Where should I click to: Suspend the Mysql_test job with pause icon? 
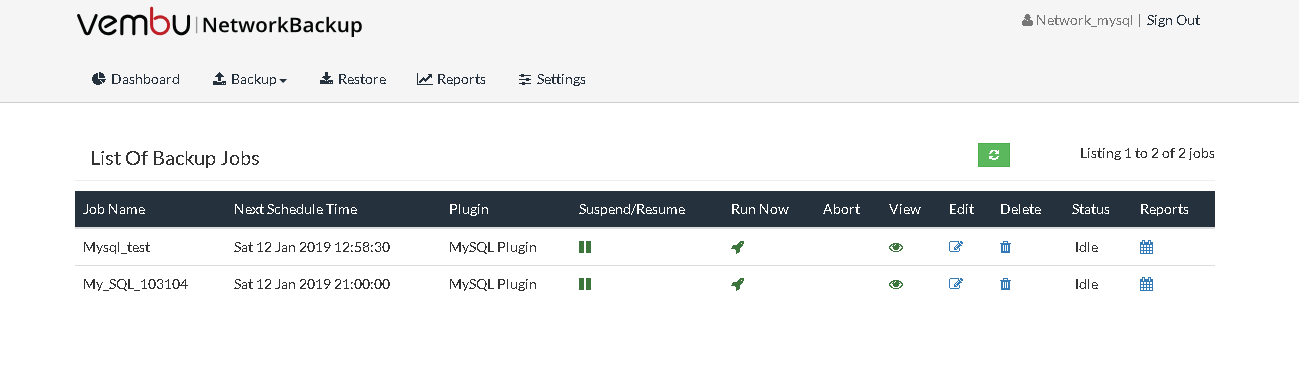585,247
